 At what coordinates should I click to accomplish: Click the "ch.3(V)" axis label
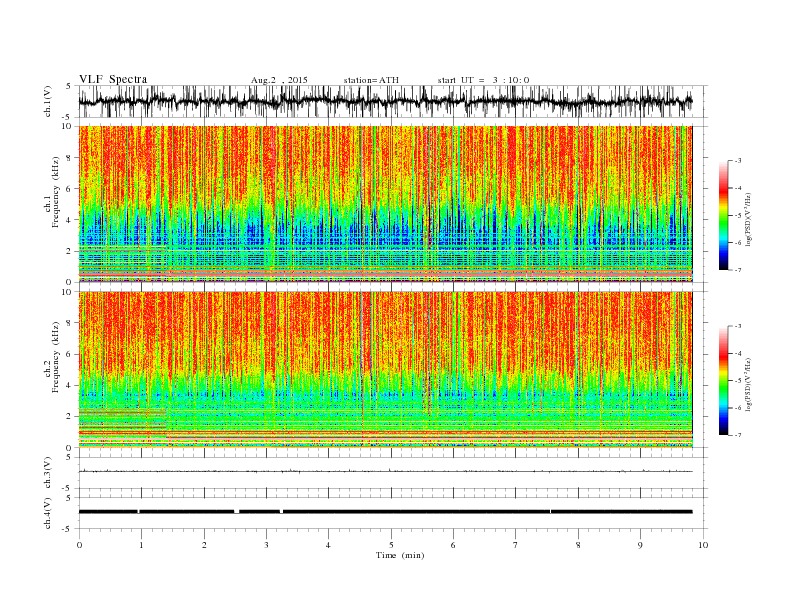click(x=48, y=473)
